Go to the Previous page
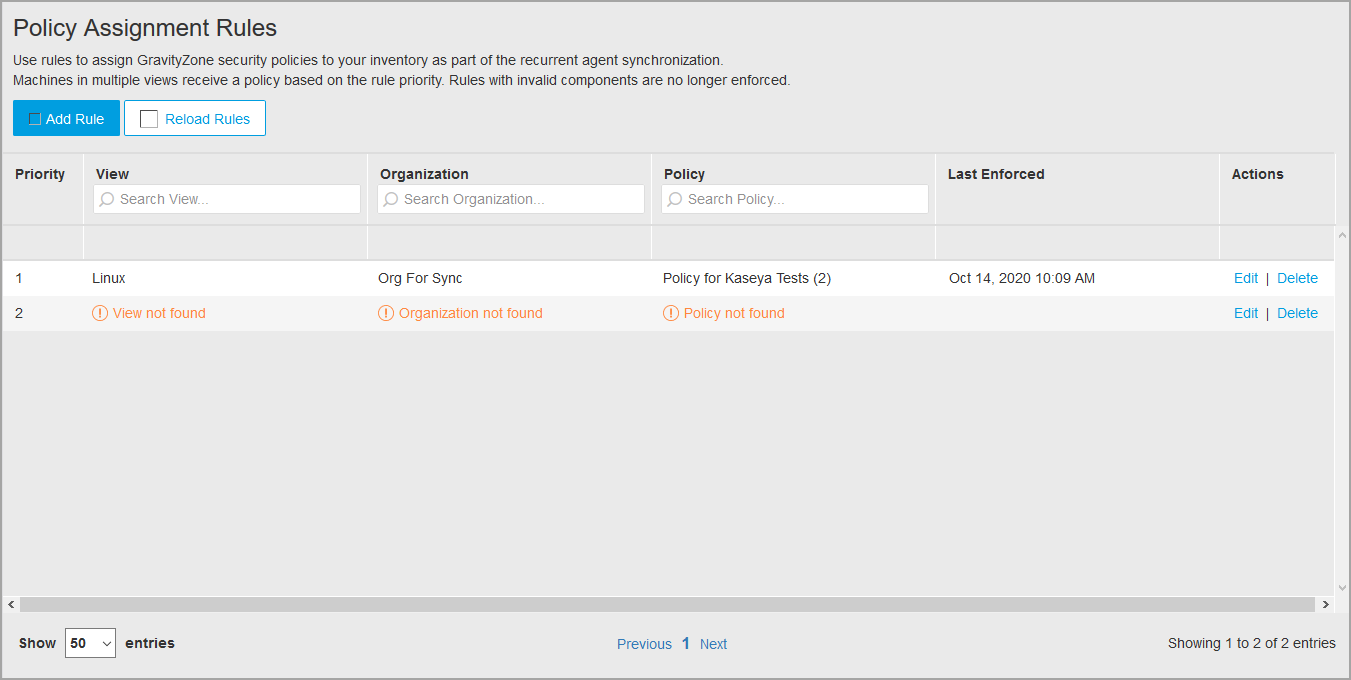Screen dimensions: 1351x680 (x=644, y=644)
